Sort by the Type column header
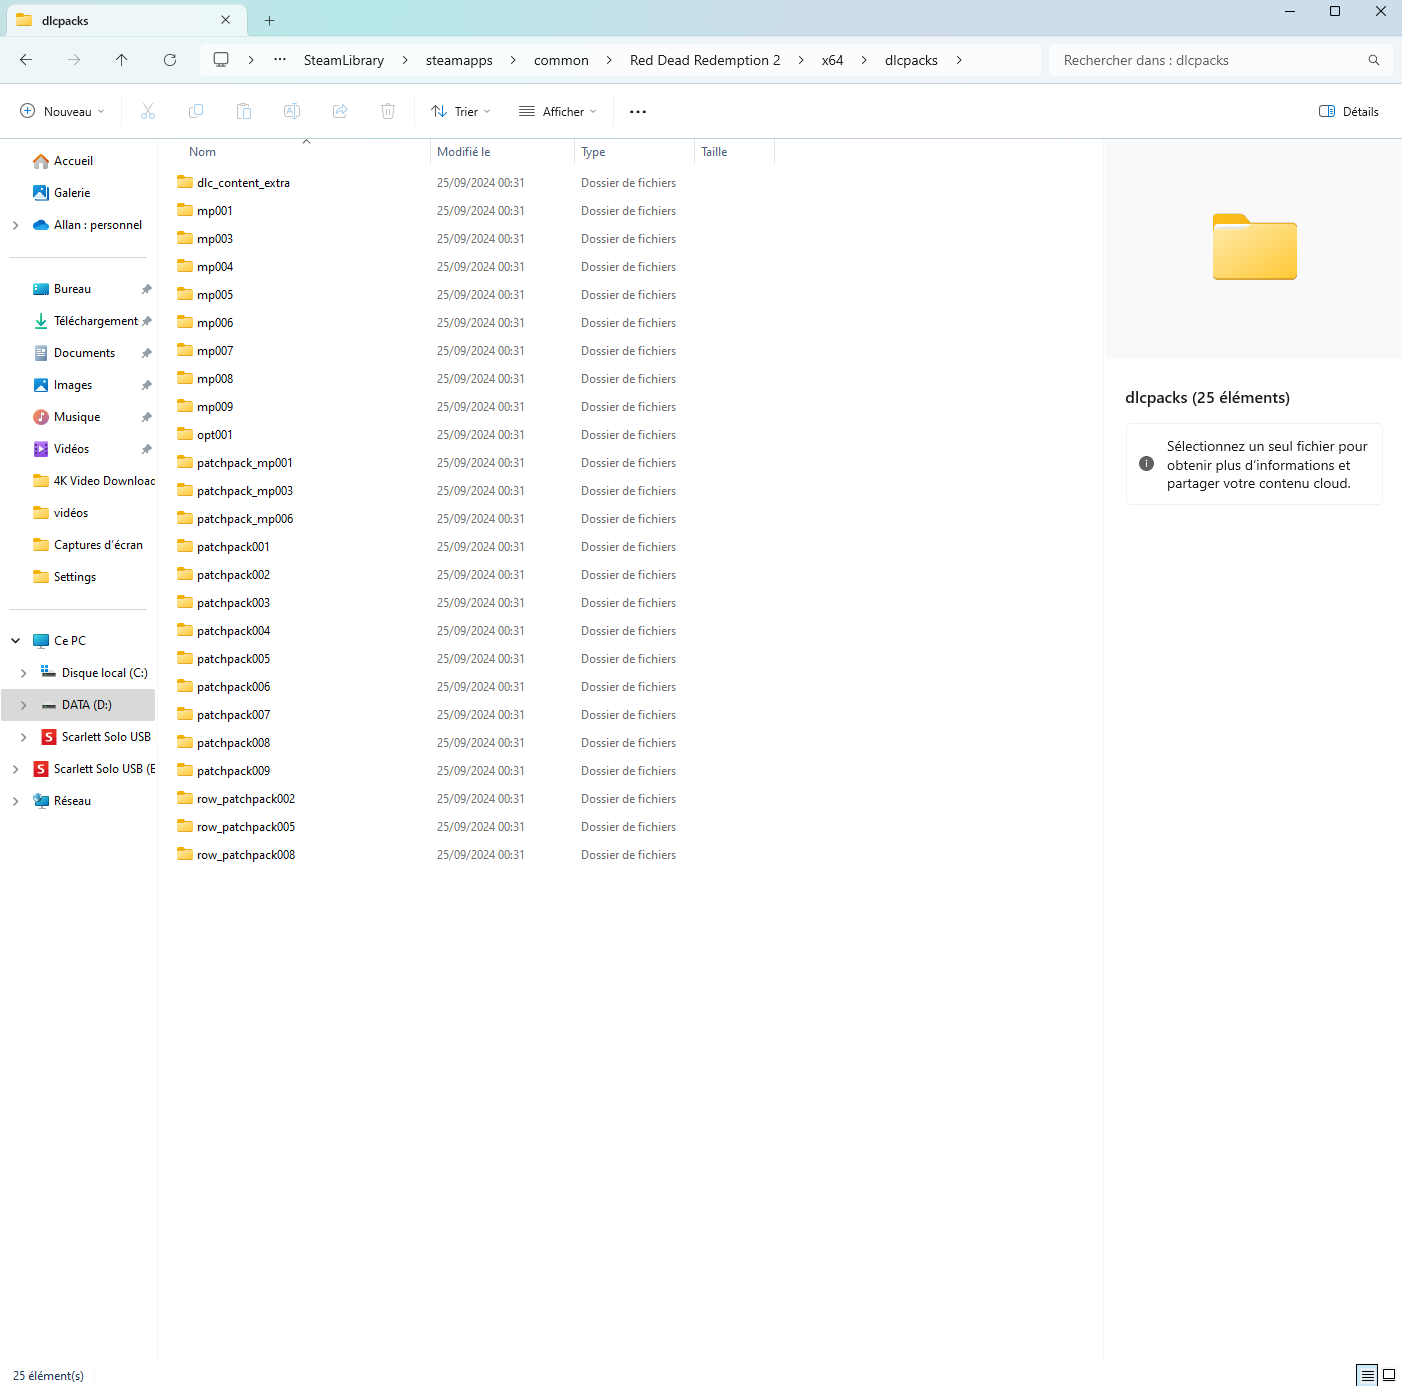 [x=634, y=152]
